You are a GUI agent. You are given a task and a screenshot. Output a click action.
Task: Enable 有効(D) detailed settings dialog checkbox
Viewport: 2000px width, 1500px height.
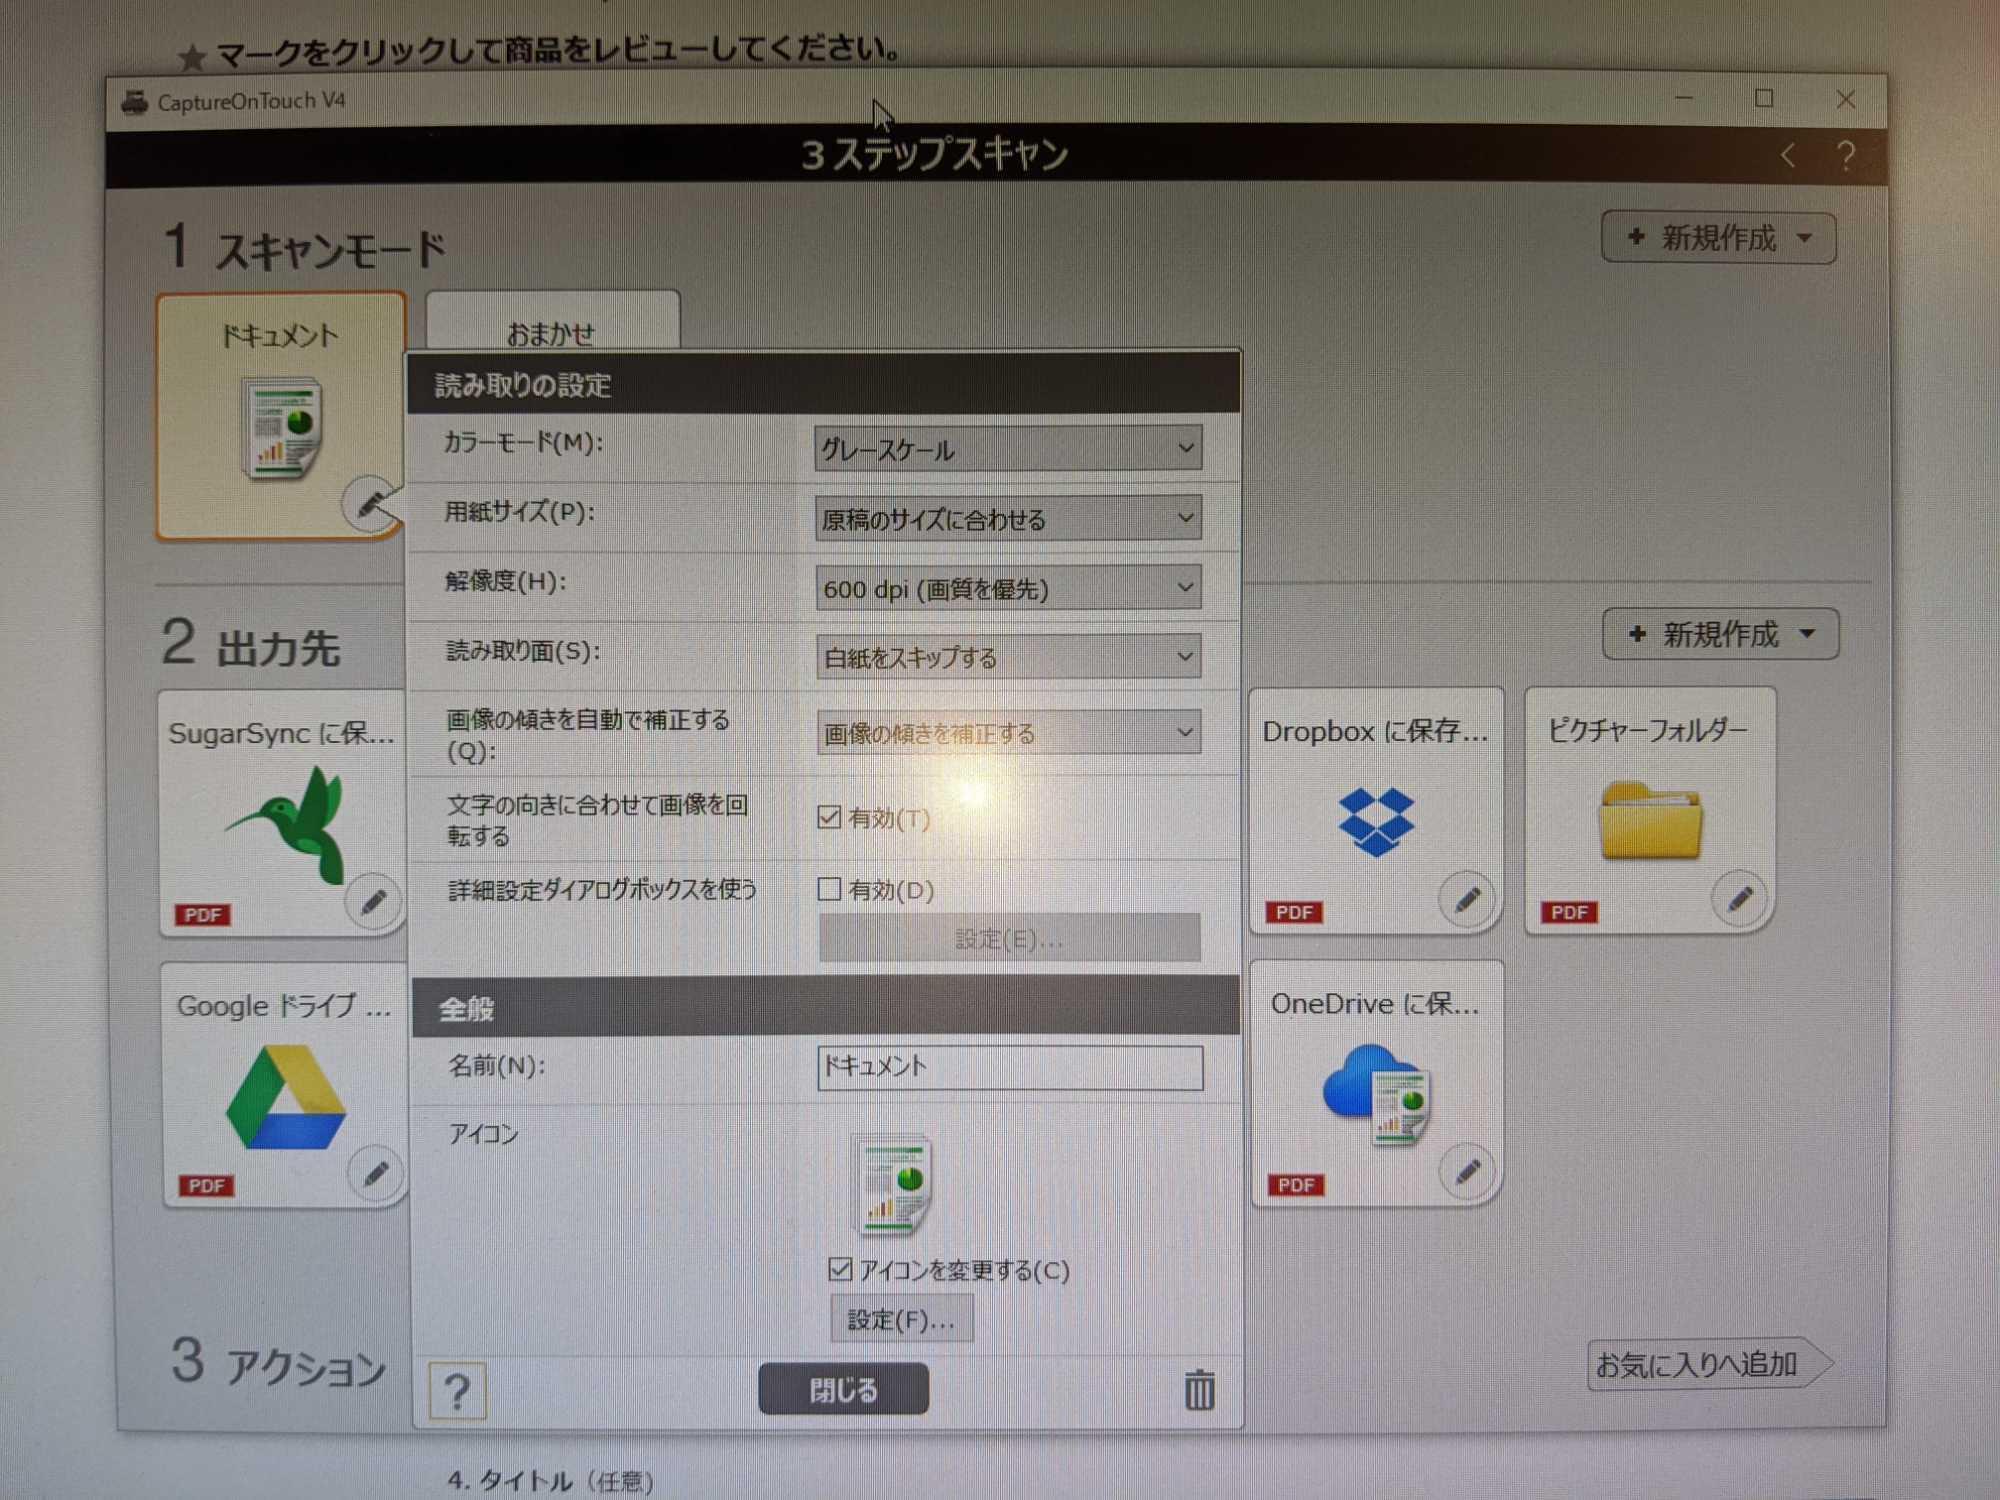point(829,889)
